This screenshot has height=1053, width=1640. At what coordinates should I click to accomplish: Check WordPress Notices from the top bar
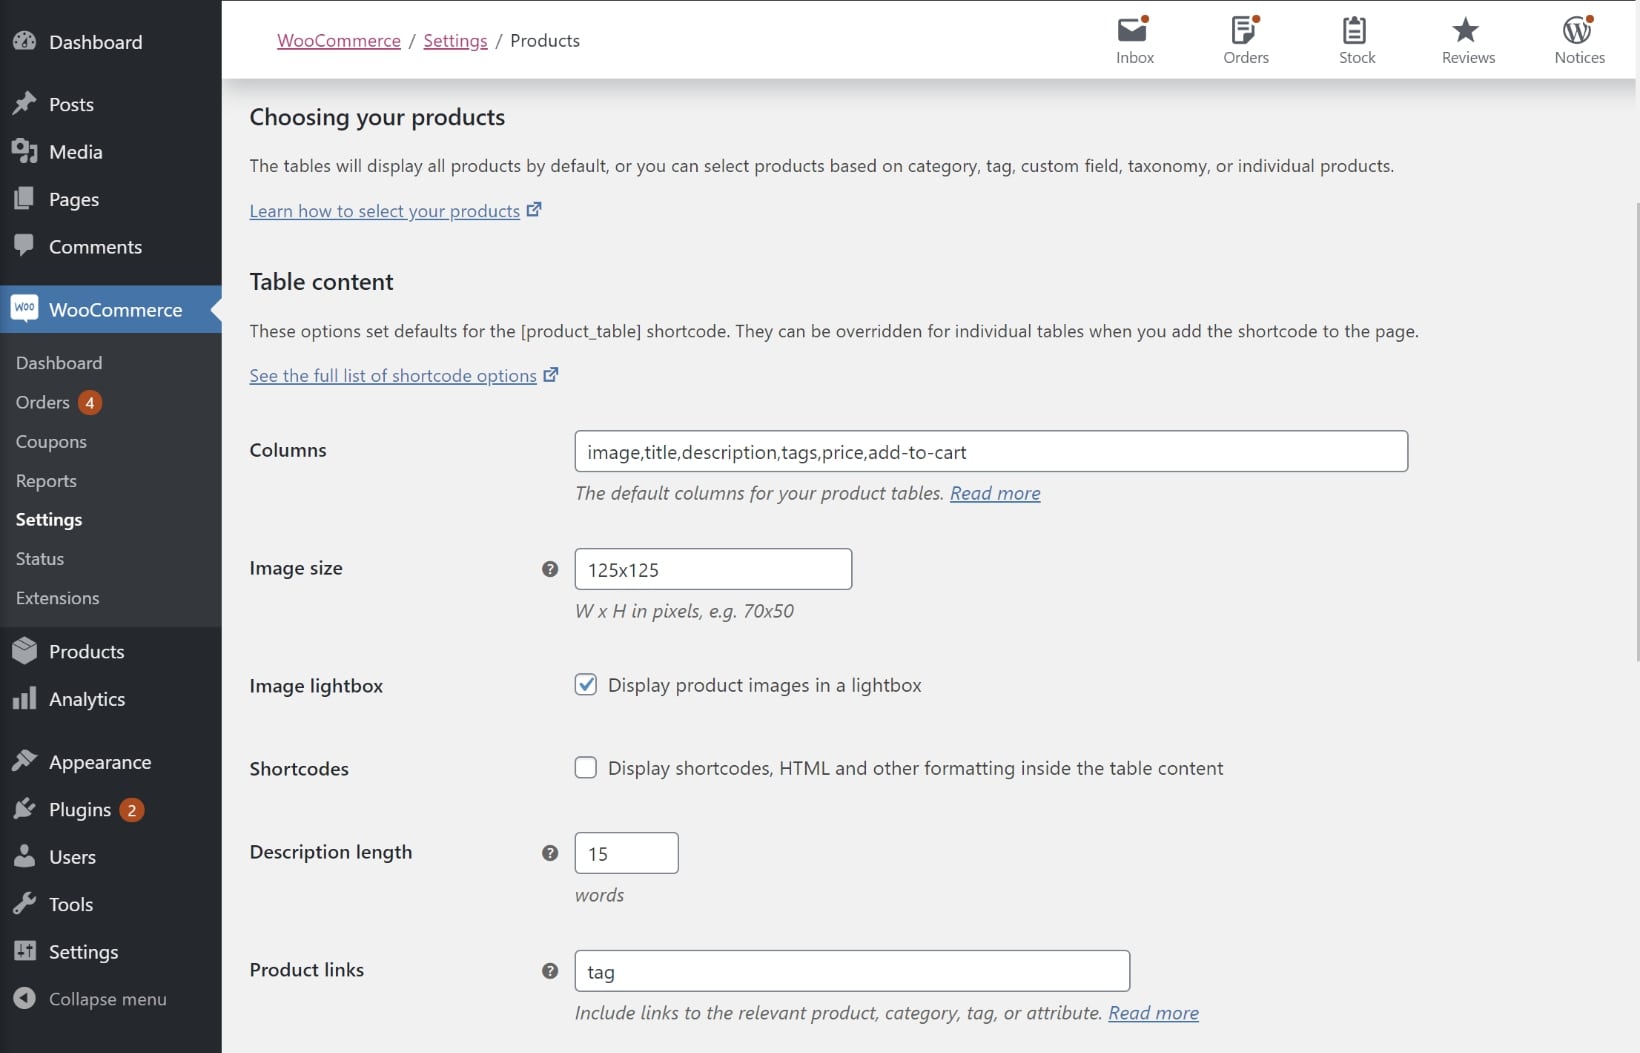[x=1578, y=38]
